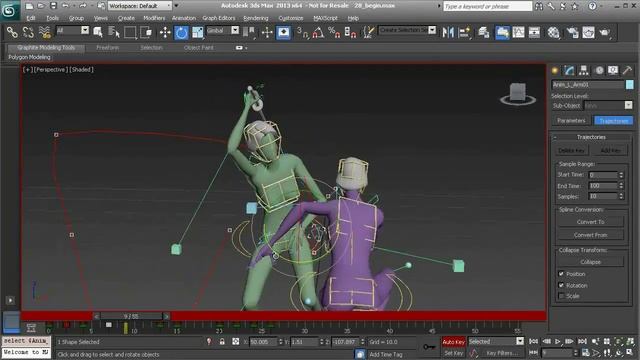Click the Use Pivot Point Center icon
640x360 pixels.
point(248,32)
